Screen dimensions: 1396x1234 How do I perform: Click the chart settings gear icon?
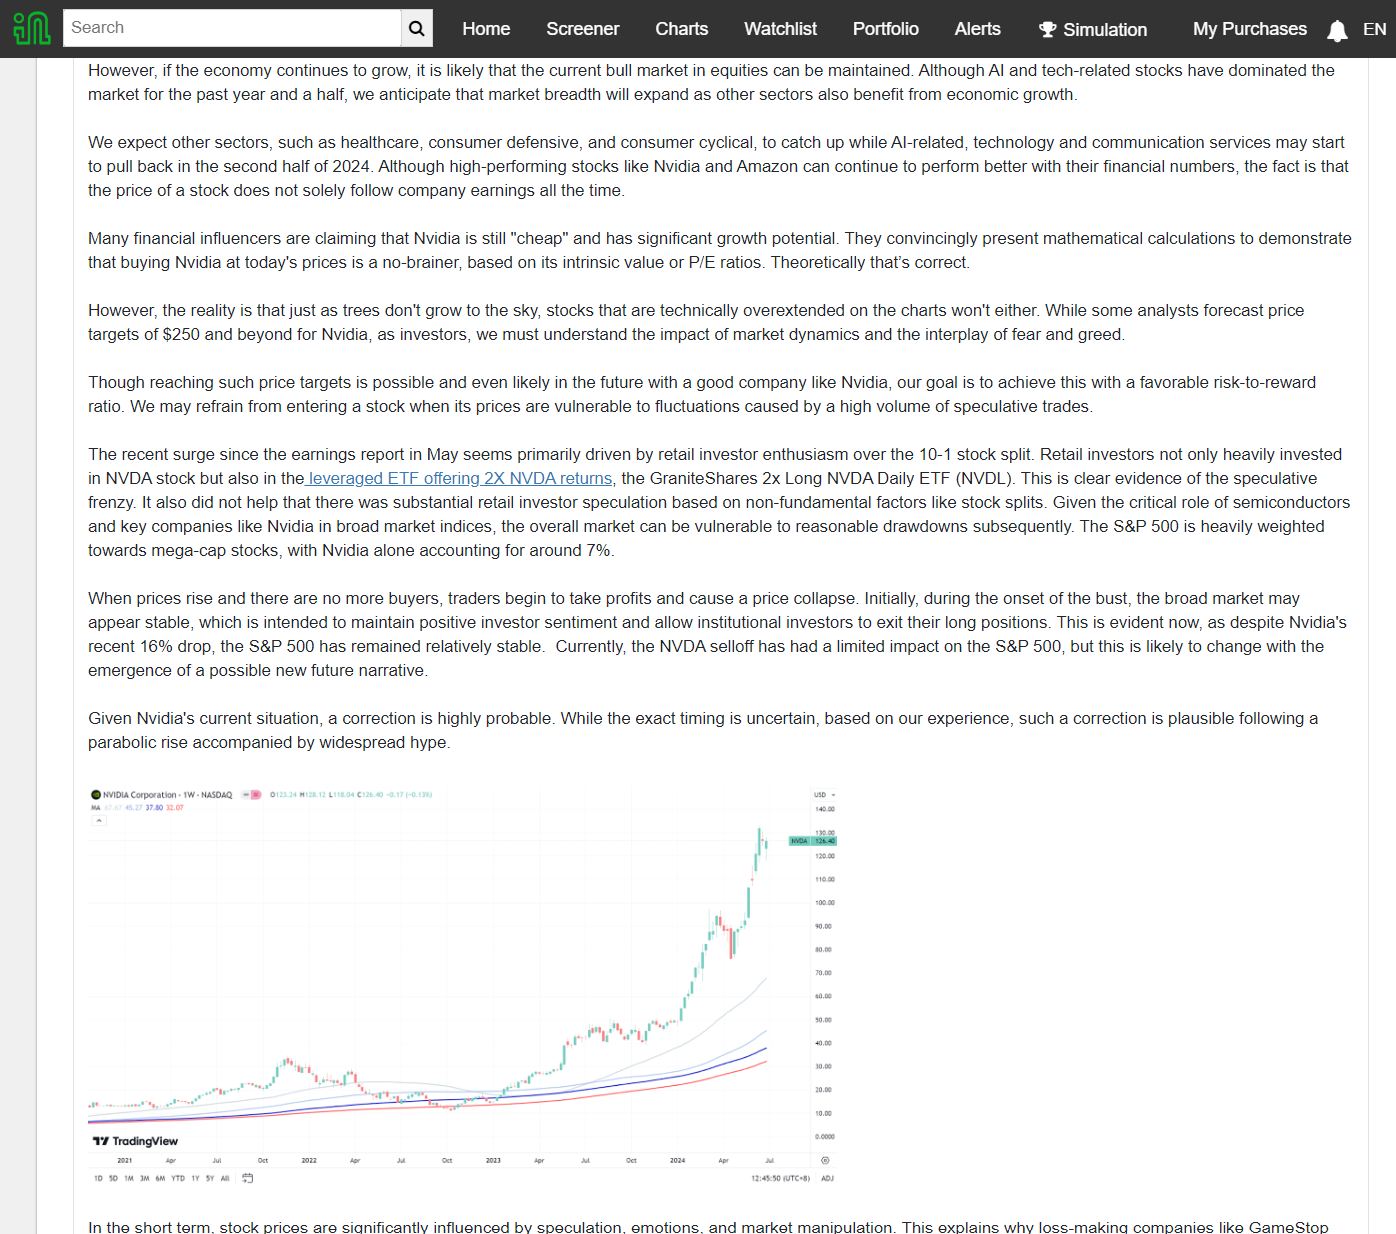tap(825, 1161)
